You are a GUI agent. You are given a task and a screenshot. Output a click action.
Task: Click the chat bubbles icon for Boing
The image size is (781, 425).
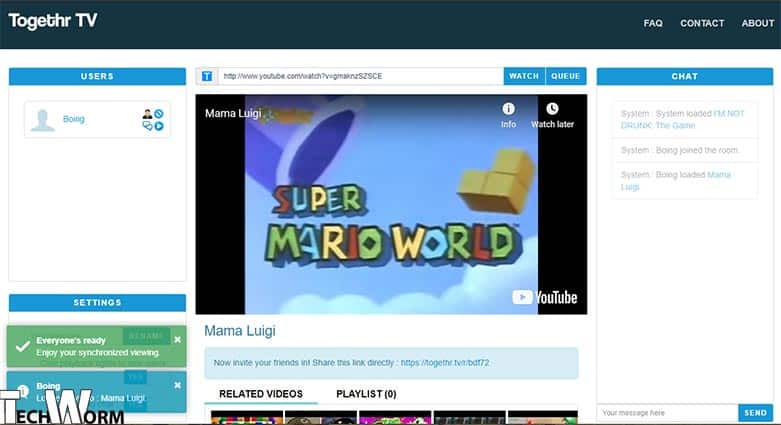(147, 126)
